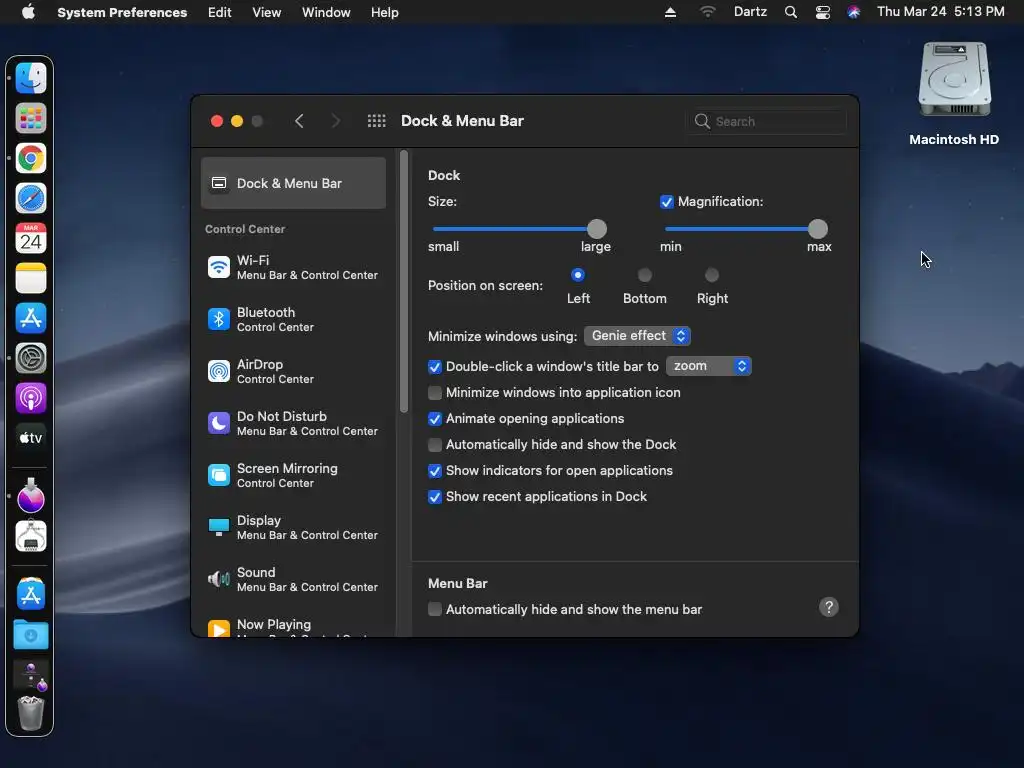
Task: Open the zoom action dropdown
Action: [709, 366]
